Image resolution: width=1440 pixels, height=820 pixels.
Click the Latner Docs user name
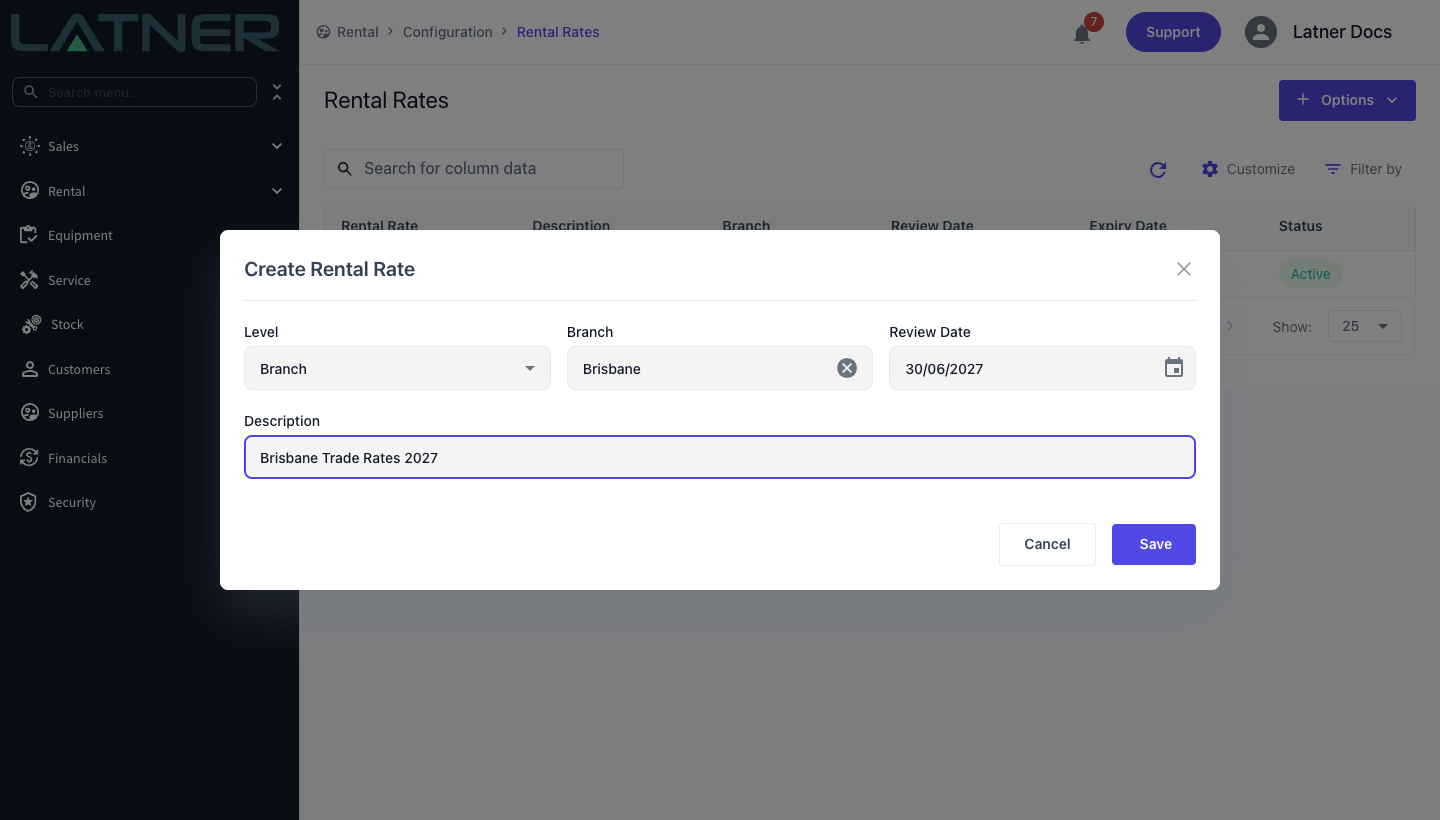pos(1342,32)
